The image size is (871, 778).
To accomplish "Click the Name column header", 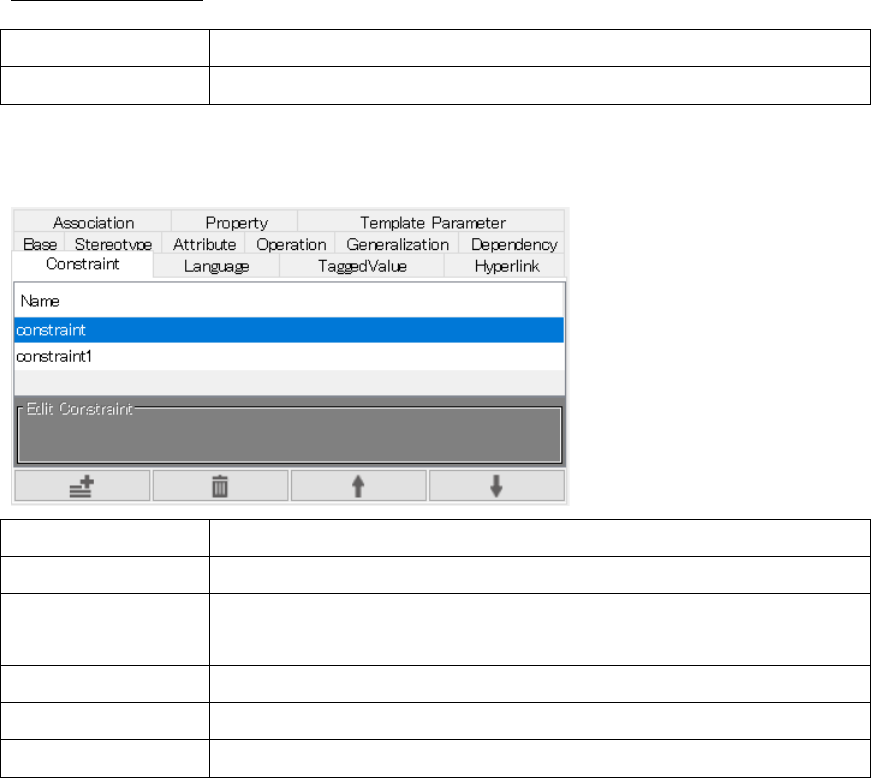I will coord(289,301).
